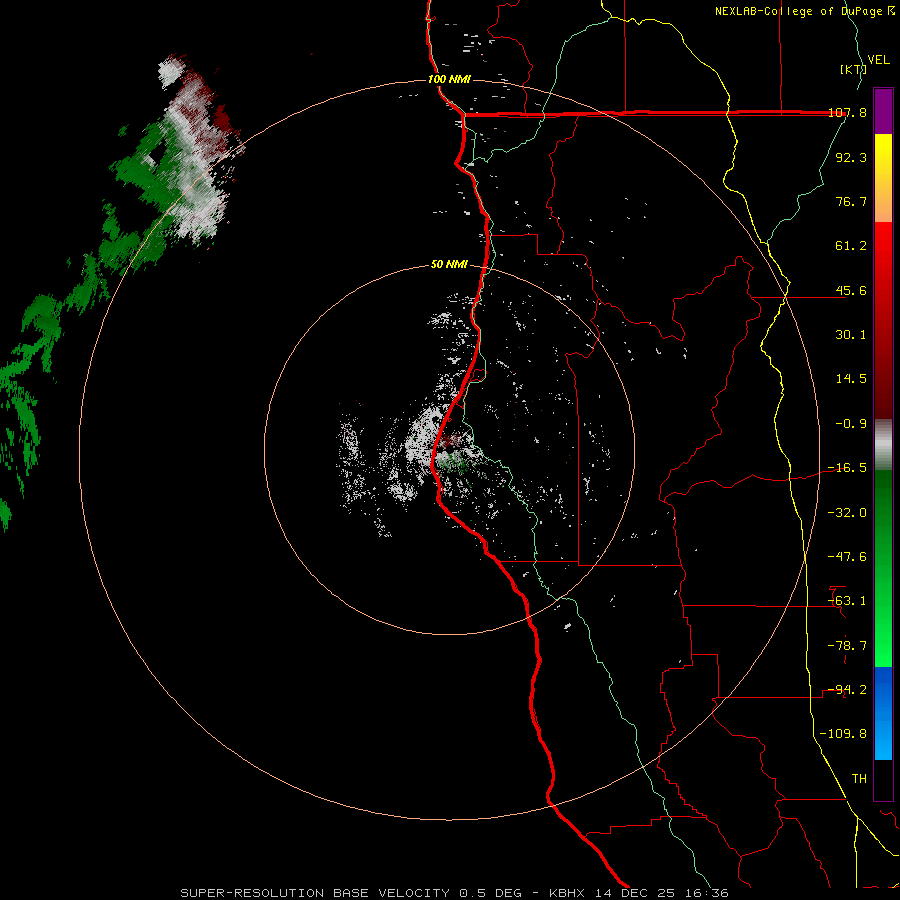Click the blue segment of velocity color bar
The height and width of the screenshot is (900, 900).
click(883, 713)
